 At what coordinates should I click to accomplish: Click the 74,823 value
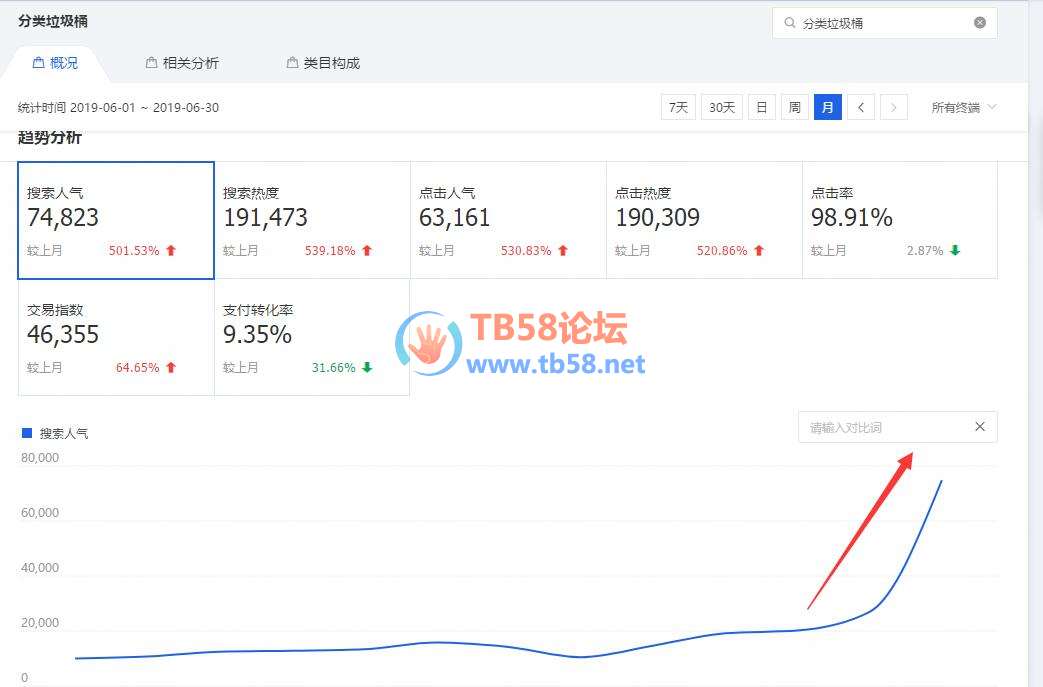[x=63, y=217]
